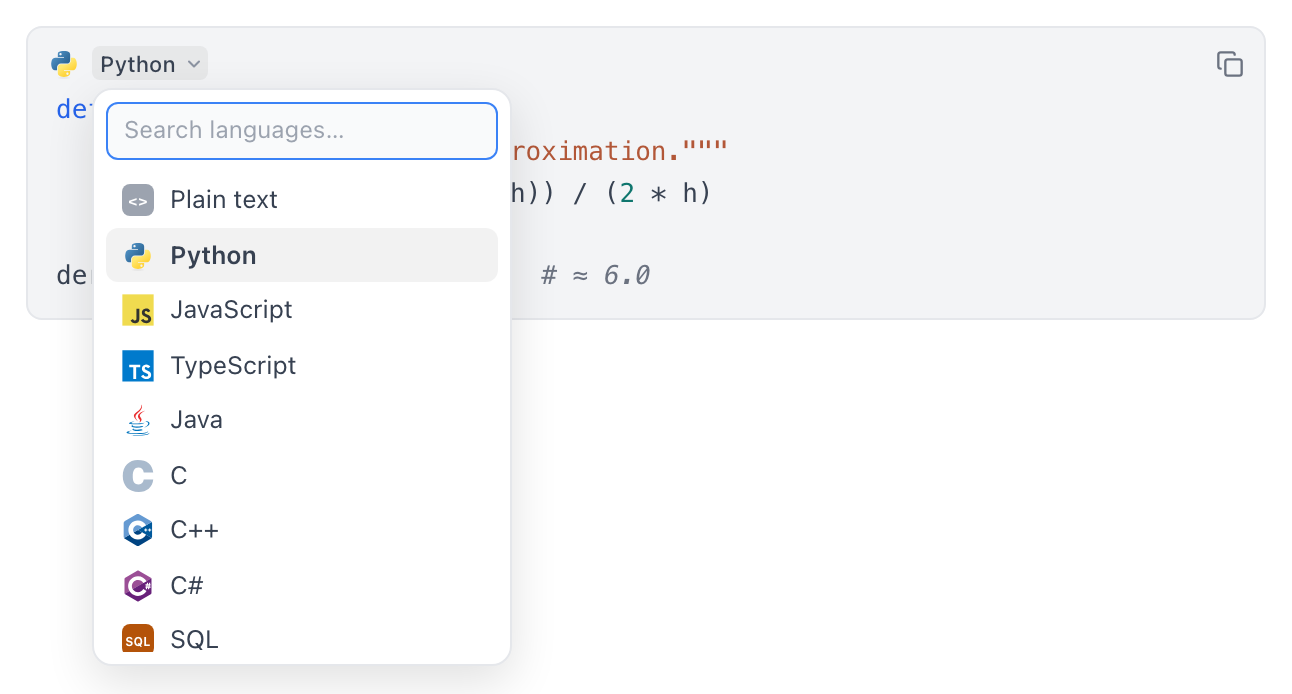Click the C++ hexagon icon
Viewport: 1292px width, 694px height.
coord(138,530)
